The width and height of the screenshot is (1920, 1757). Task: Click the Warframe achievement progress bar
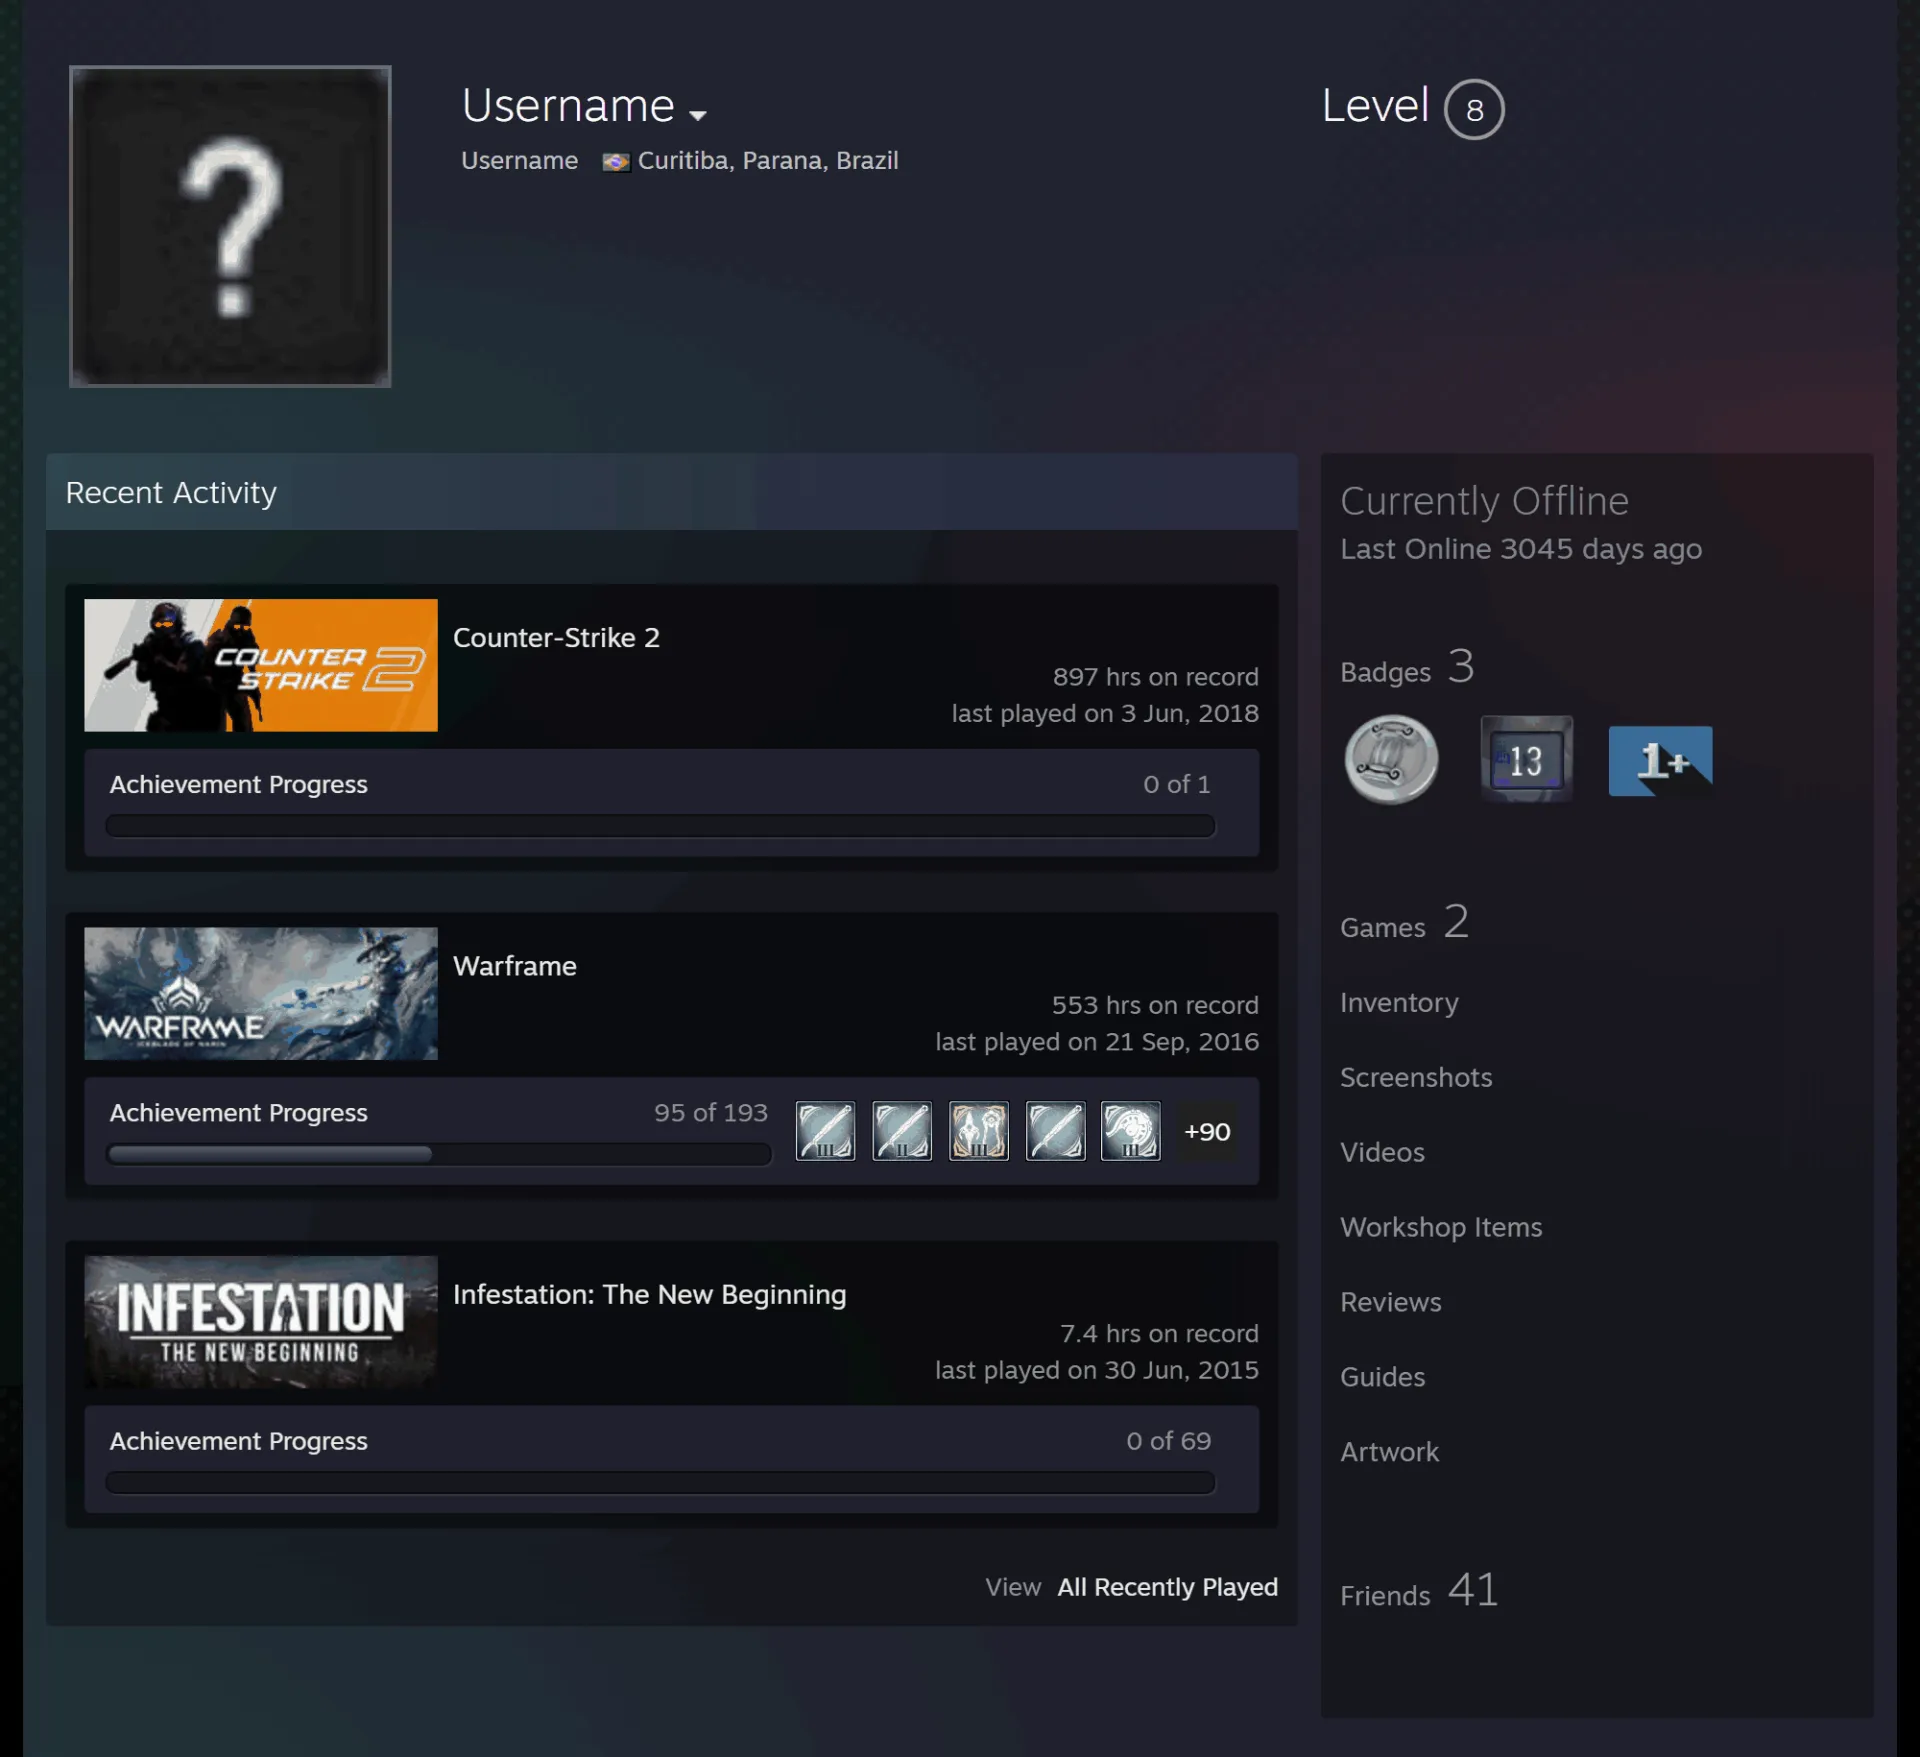439,1154
